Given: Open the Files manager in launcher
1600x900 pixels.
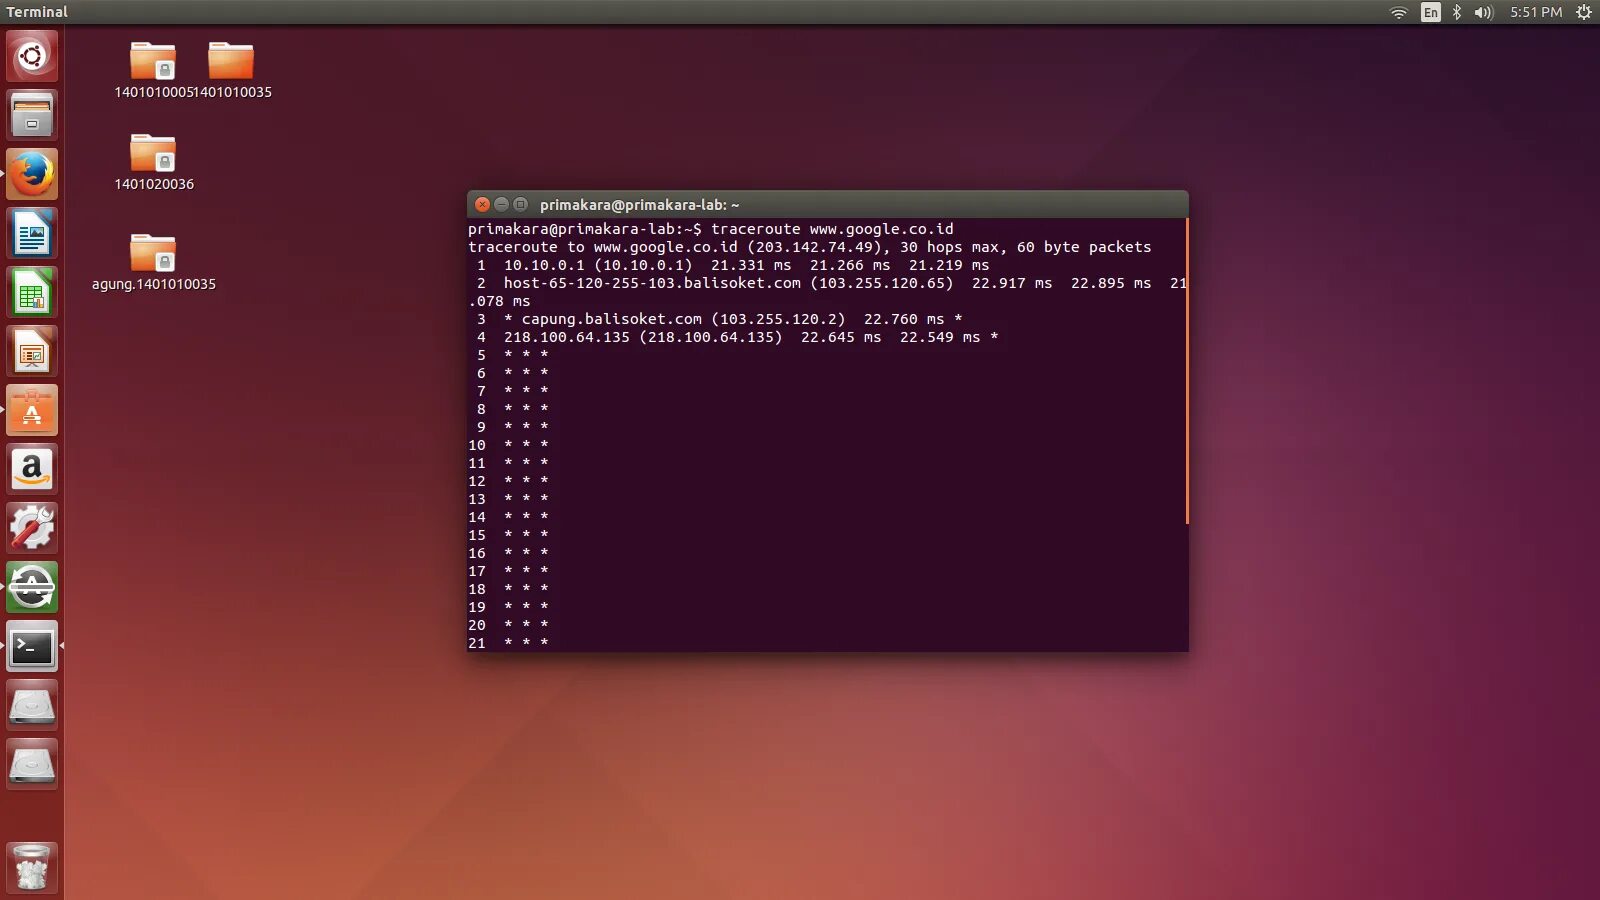Looking at the screenshot, I should click(32, 115).
